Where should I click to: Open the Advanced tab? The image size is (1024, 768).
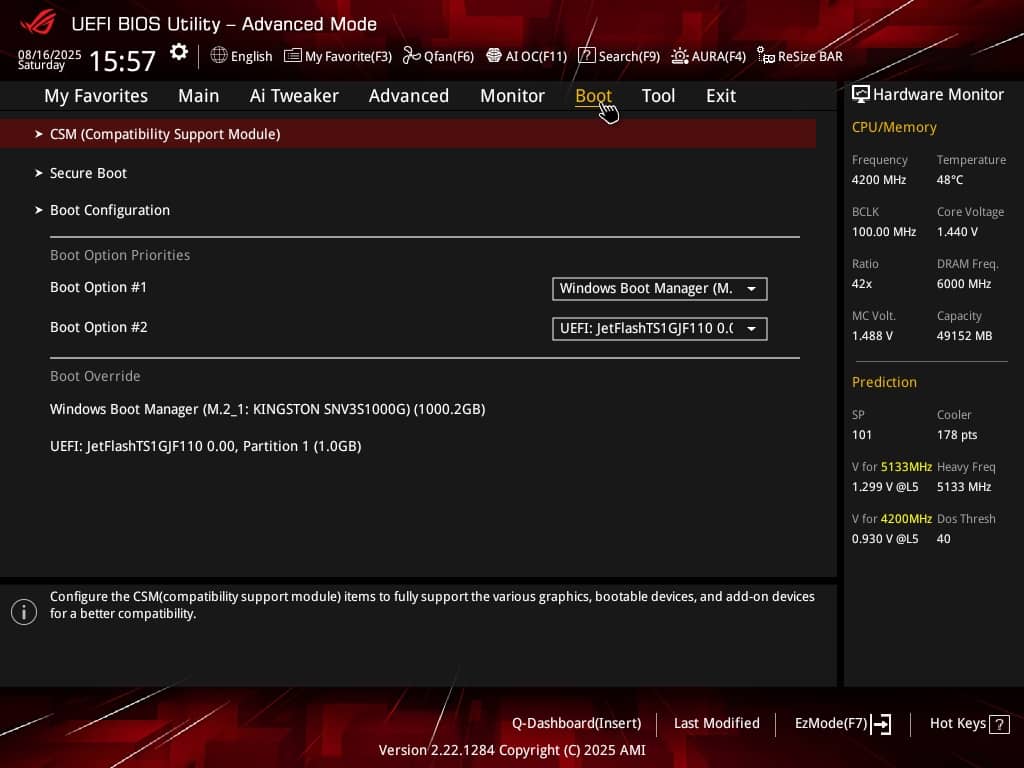point(409,96)
